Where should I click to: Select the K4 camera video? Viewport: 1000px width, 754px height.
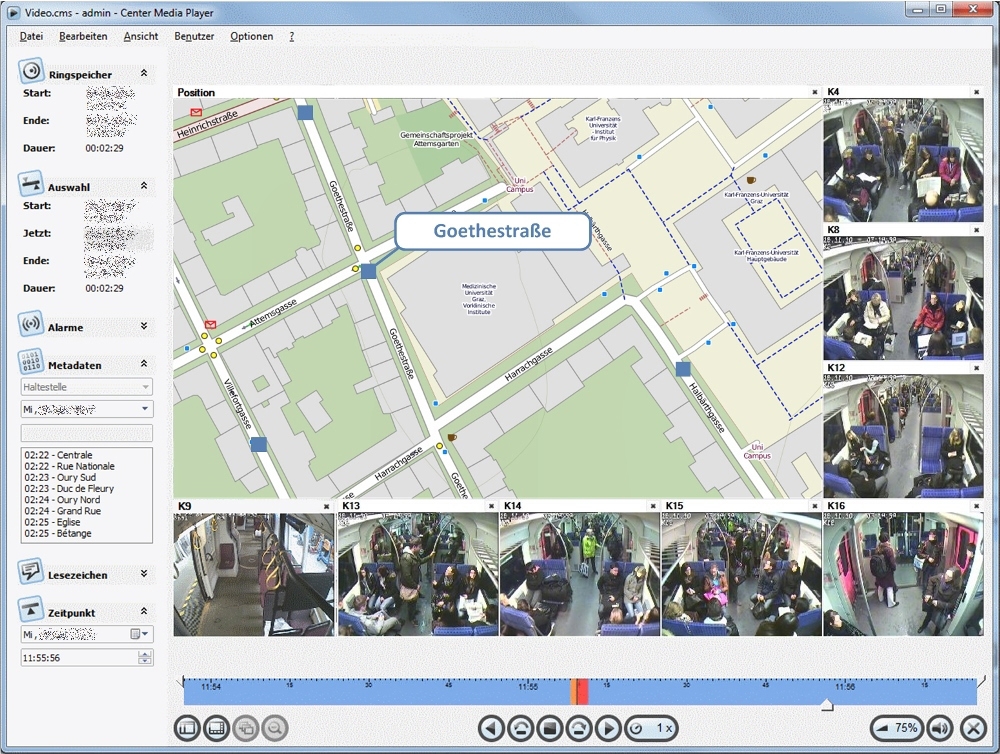[x=903, y=160]
